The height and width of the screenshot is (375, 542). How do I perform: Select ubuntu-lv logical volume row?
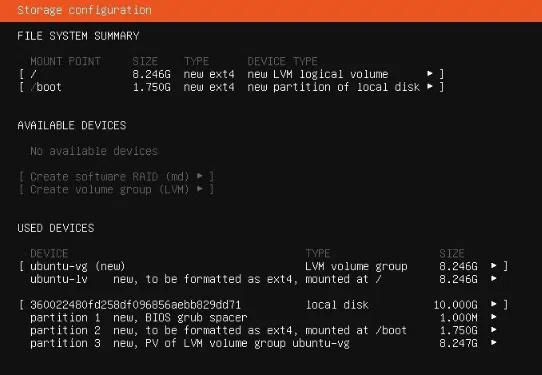coord(264,279)
